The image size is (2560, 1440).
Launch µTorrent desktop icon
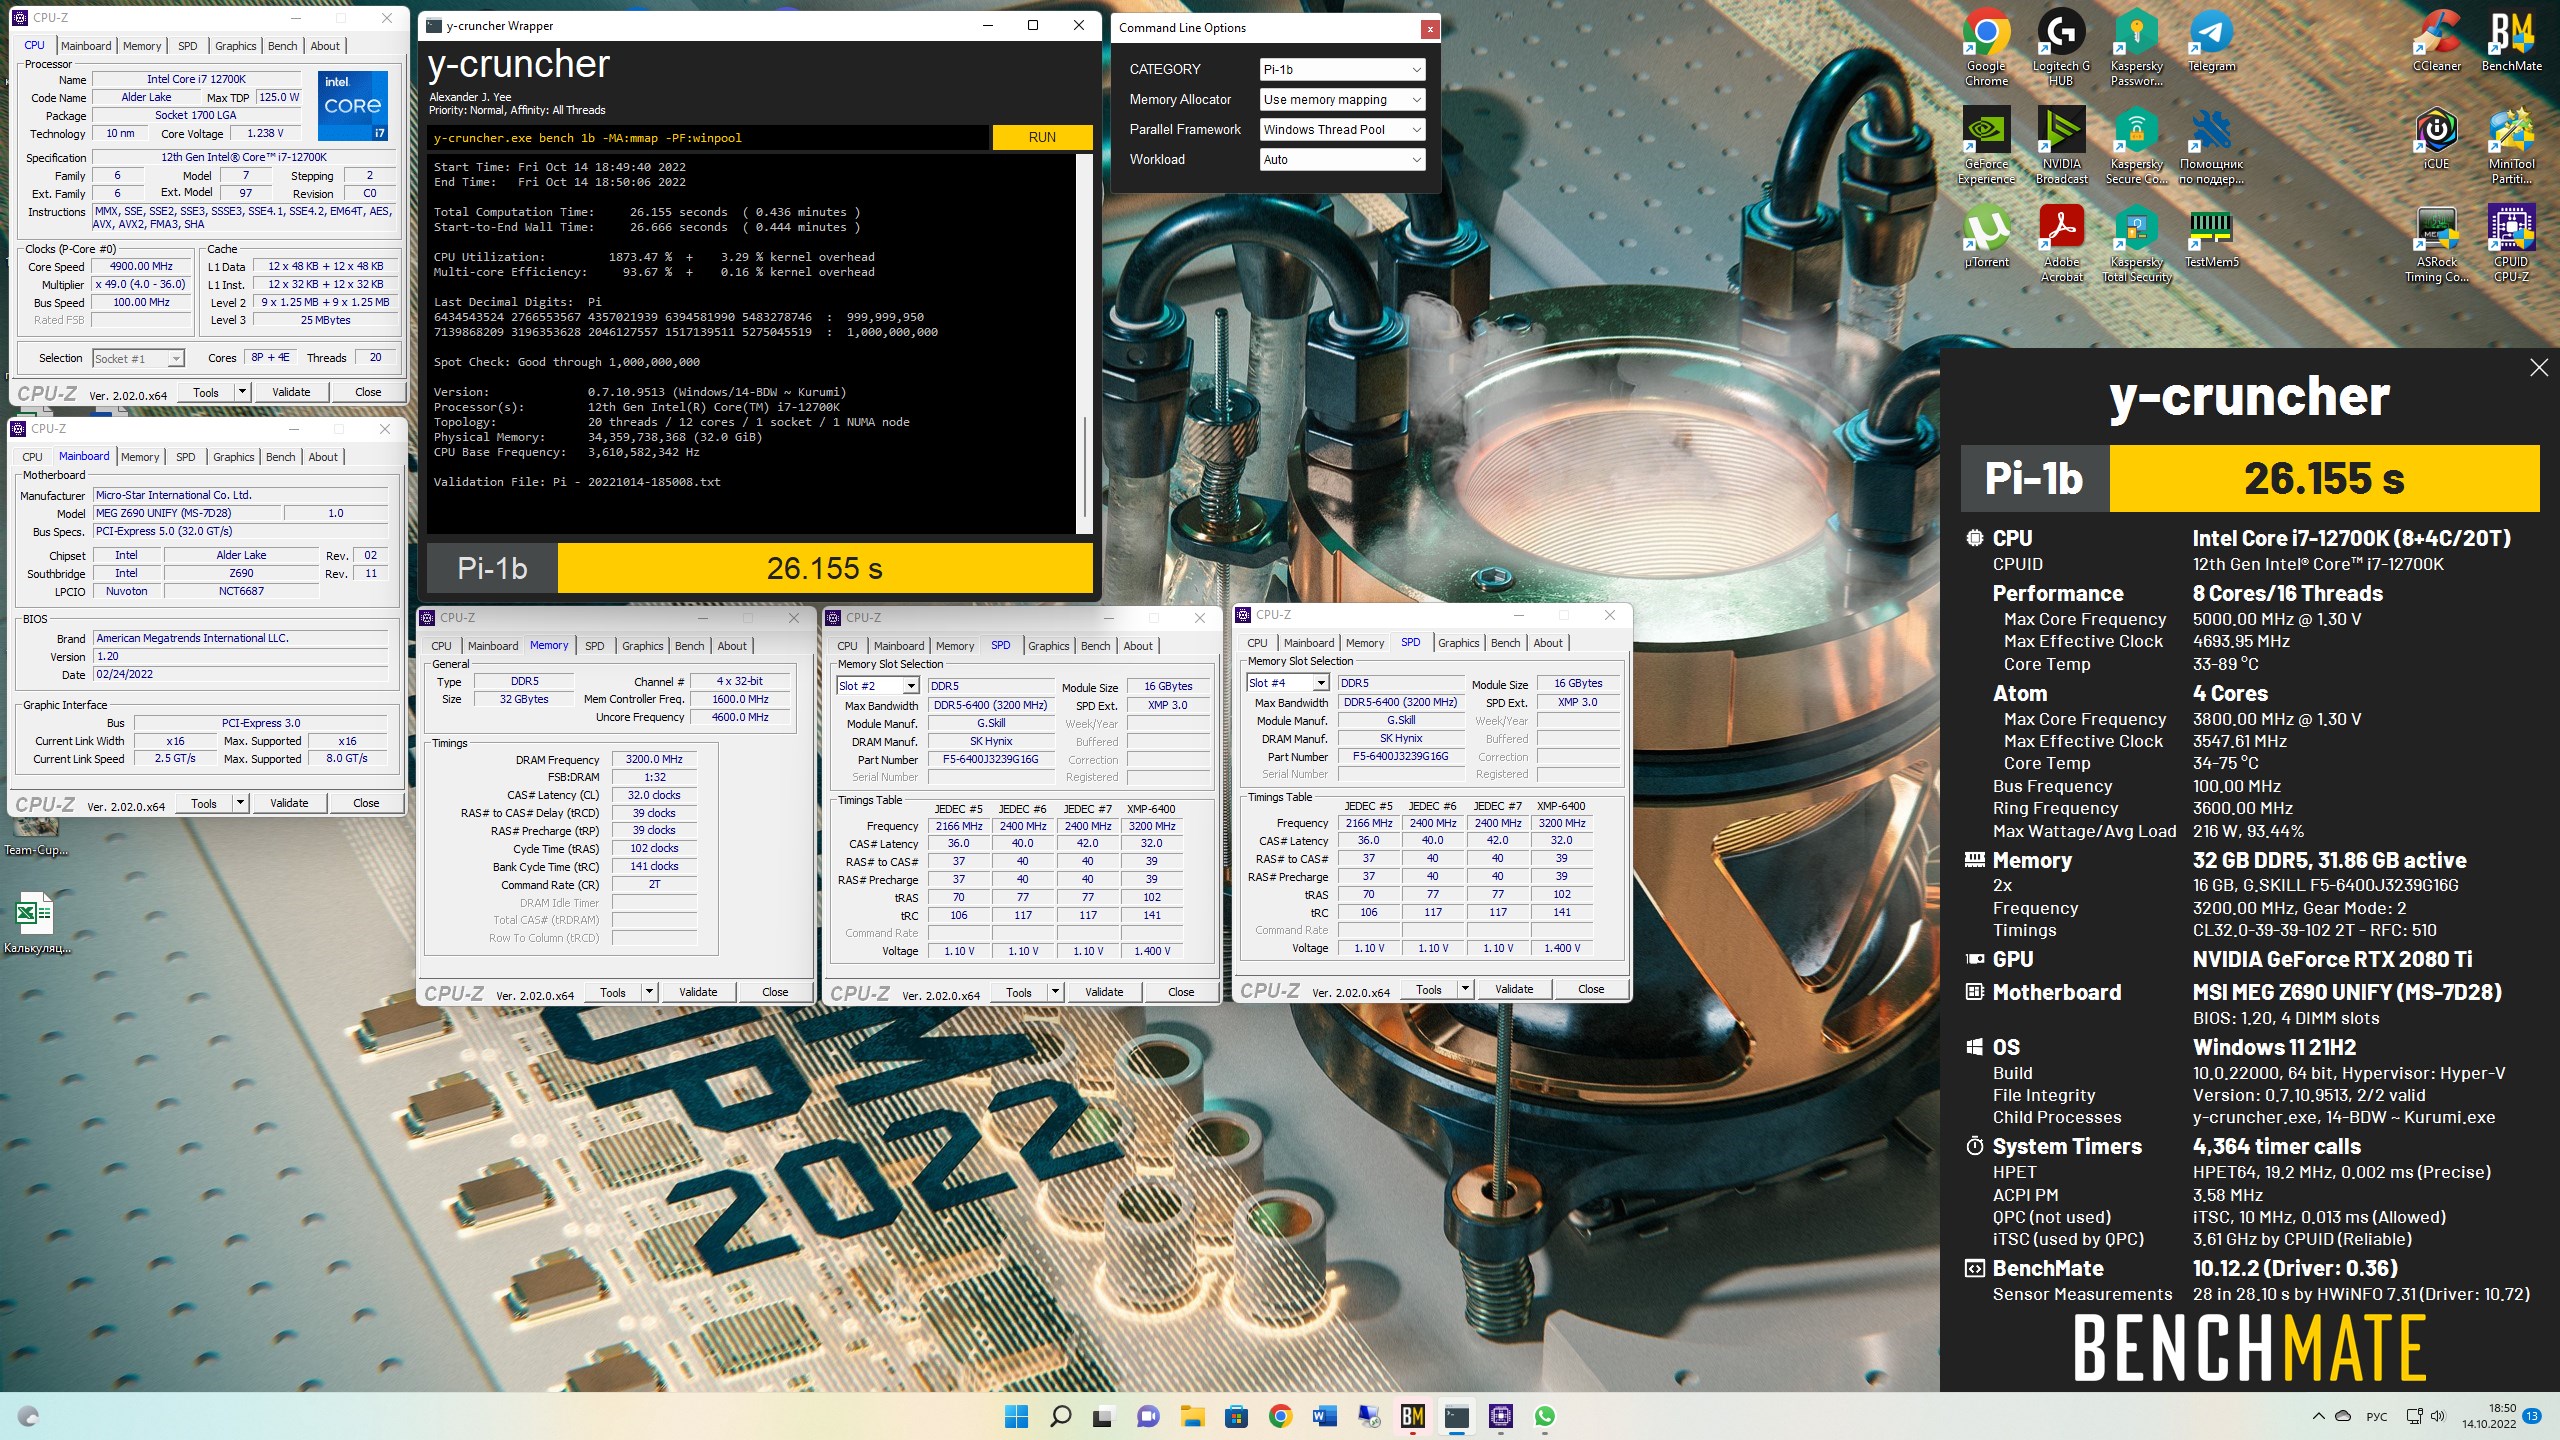click(1986, 237)
